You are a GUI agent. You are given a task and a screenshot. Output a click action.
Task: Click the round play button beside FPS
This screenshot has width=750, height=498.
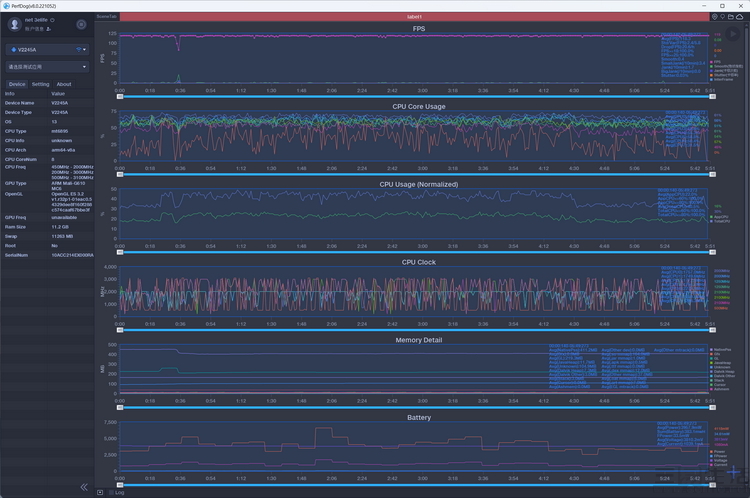(x=732, y=34)
